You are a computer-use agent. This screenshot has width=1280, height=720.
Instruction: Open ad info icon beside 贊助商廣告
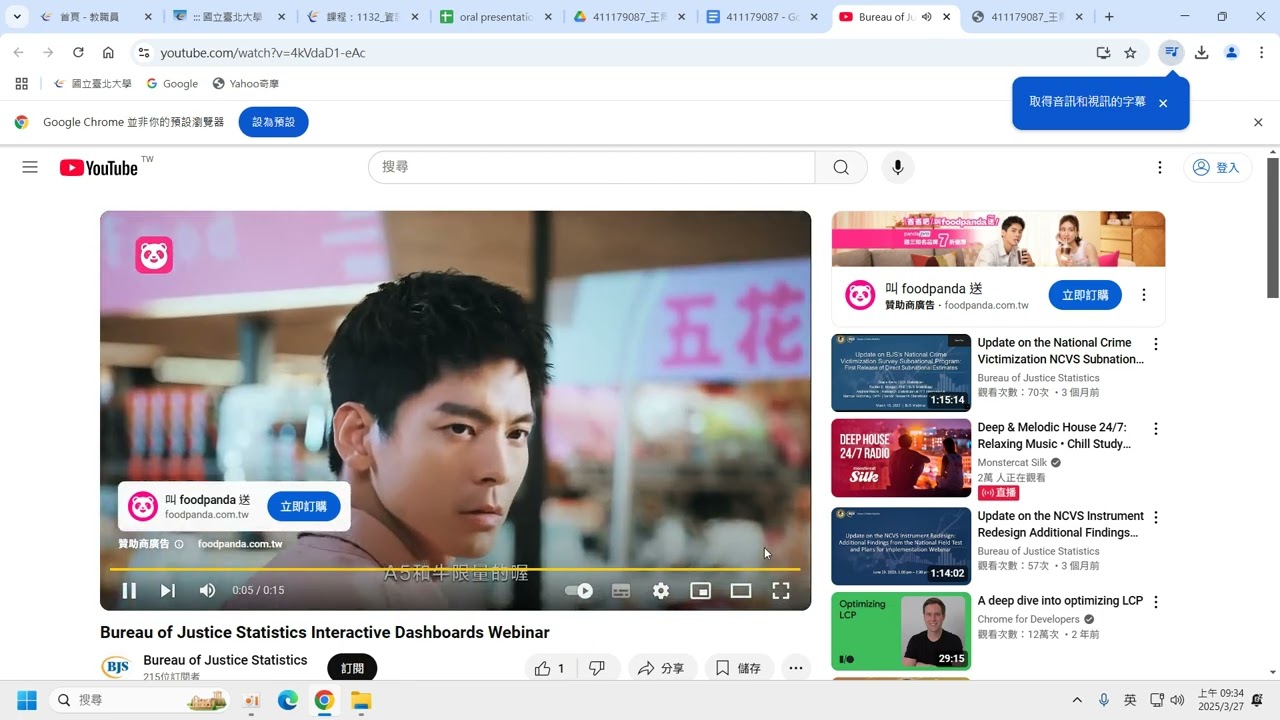point(179,544)
